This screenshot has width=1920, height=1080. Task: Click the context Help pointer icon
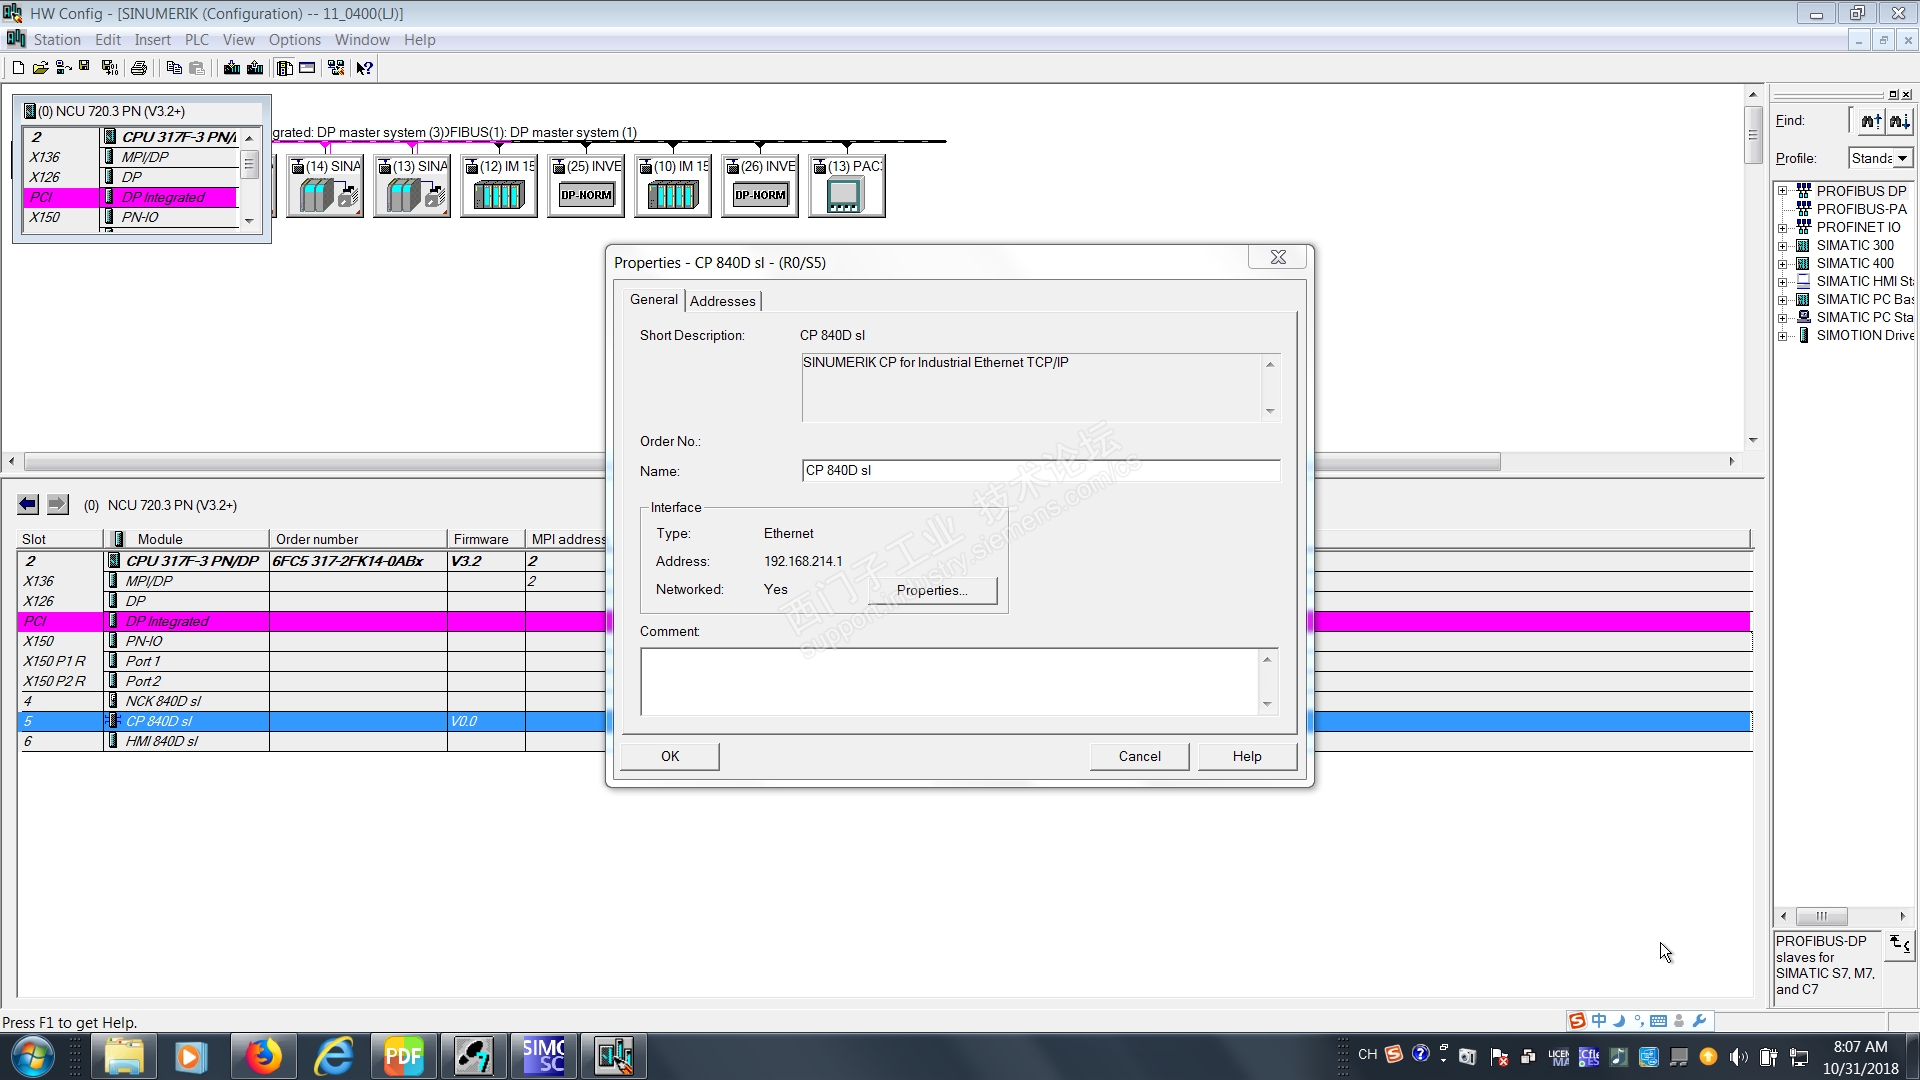pyautogui.click(x=365, y=68)
